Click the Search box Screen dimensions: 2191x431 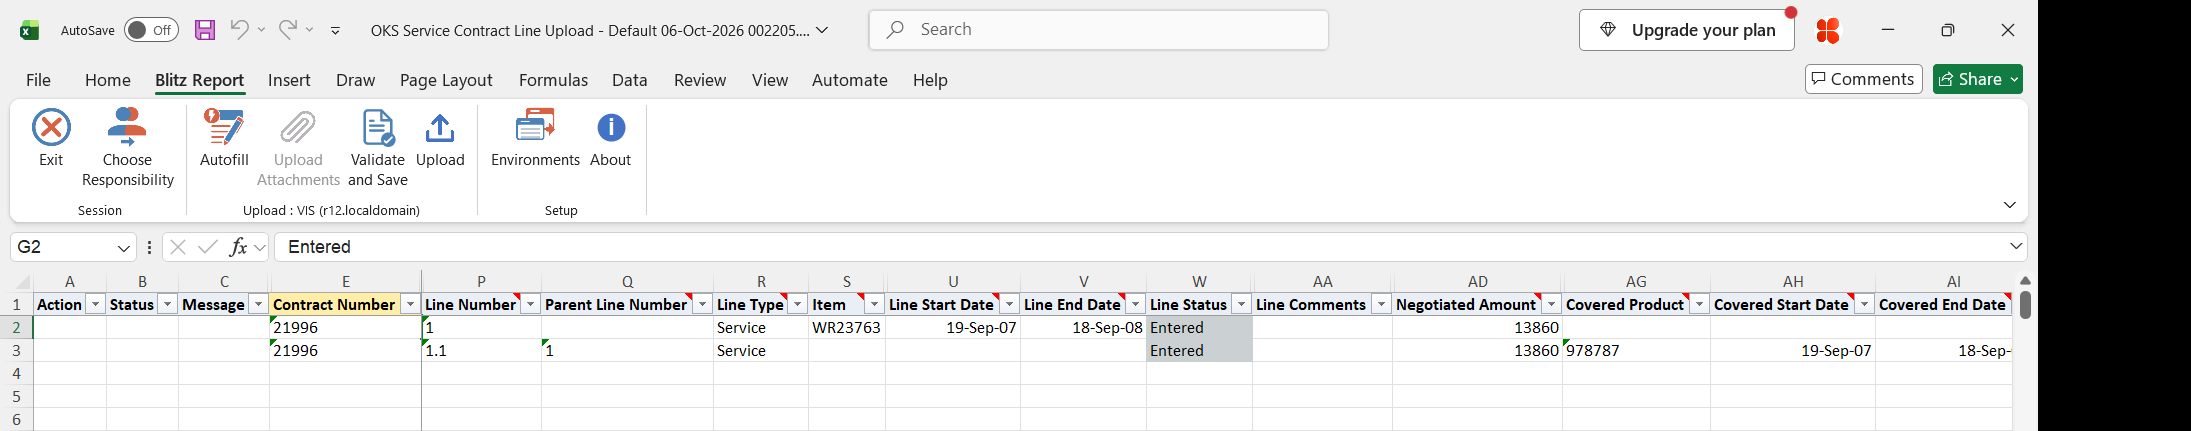(1099, 30)
